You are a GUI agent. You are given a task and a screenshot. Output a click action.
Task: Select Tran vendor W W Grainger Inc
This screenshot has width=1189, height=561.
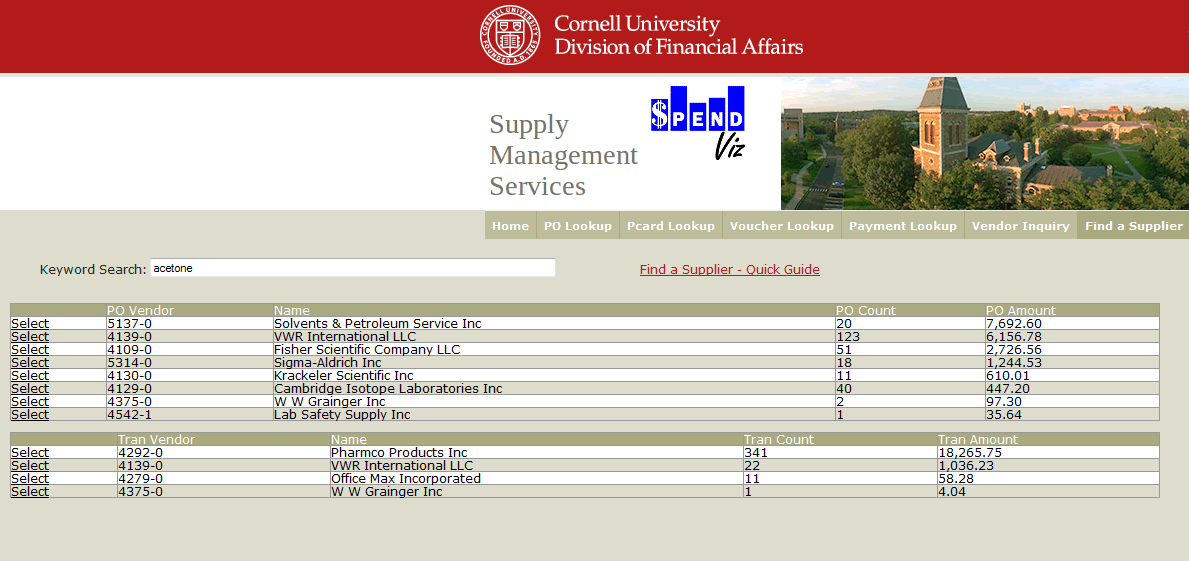[30, 491]
